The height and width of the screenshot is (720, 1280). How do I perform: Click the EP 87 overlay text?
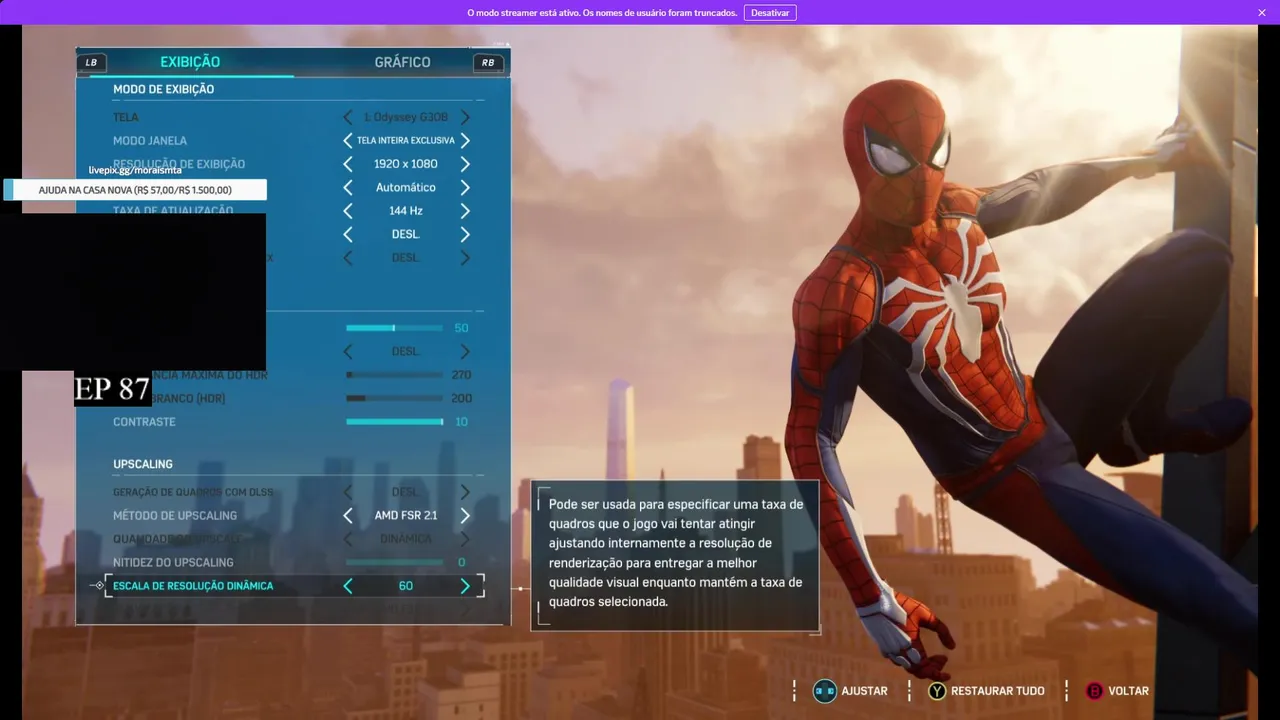112,389
